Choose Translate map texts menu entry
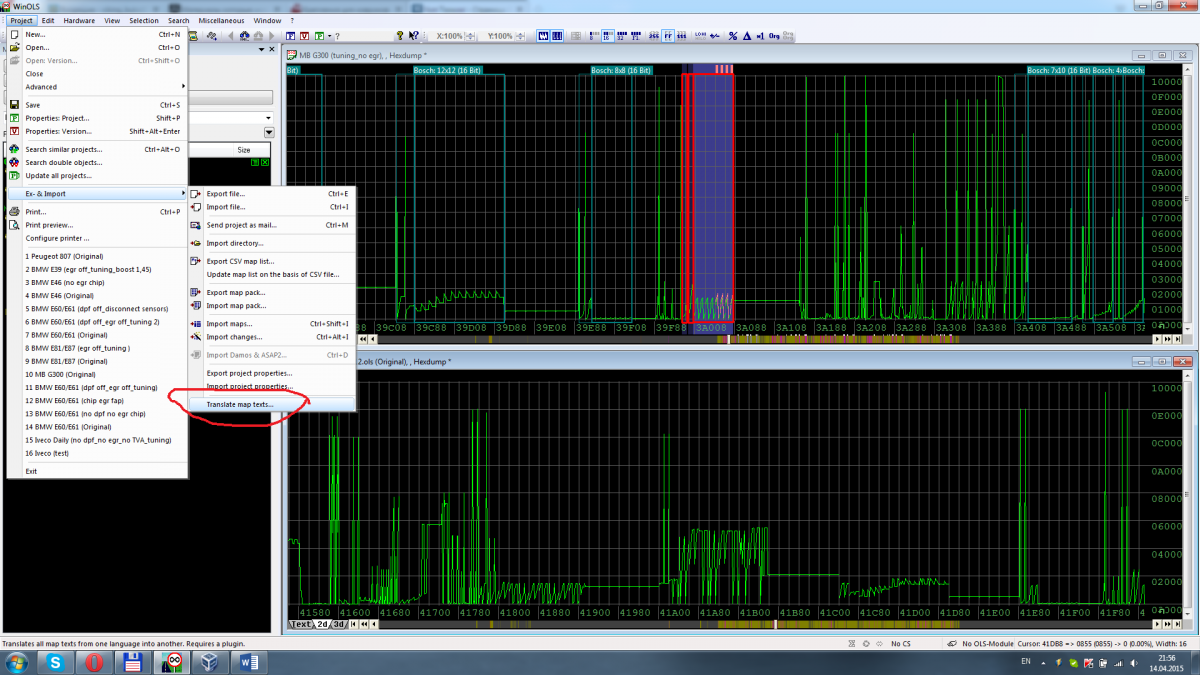 click(239, 404)
